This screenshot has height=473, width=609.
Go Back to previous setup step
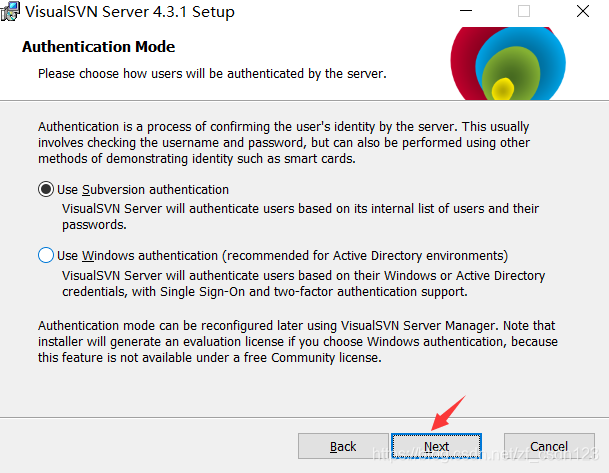(x=343, y=446)
